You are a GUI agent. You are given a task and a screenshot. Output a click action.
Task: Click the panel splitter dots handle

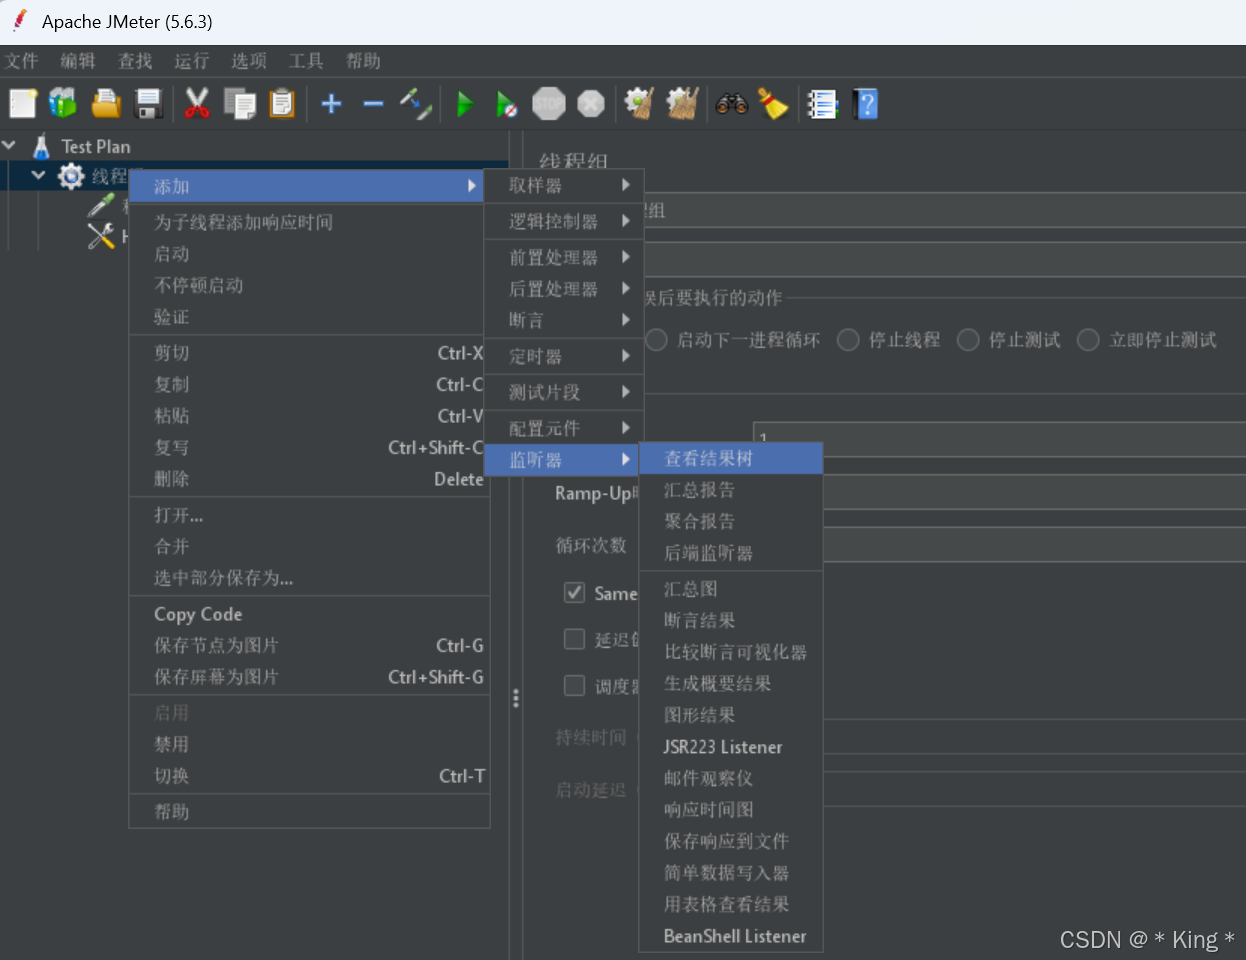coord(516,698)
